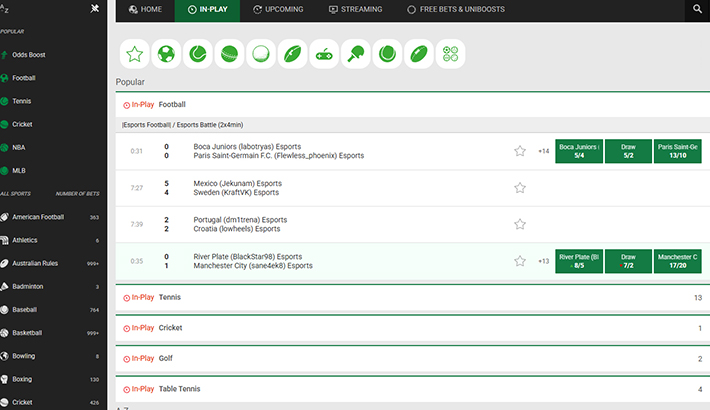Switch to the Upcoming tab
Screen dimensions: 710x410
(278, 10)
